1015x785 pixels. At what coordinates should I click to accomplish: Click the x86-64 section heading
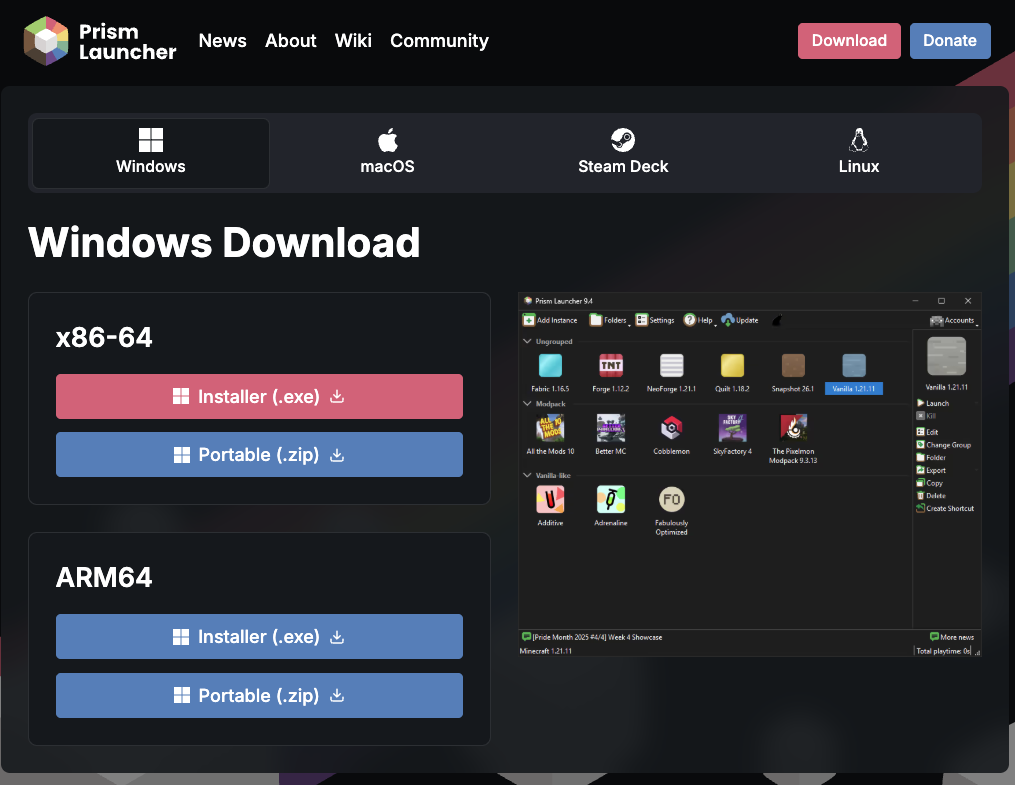coord(104,337)
